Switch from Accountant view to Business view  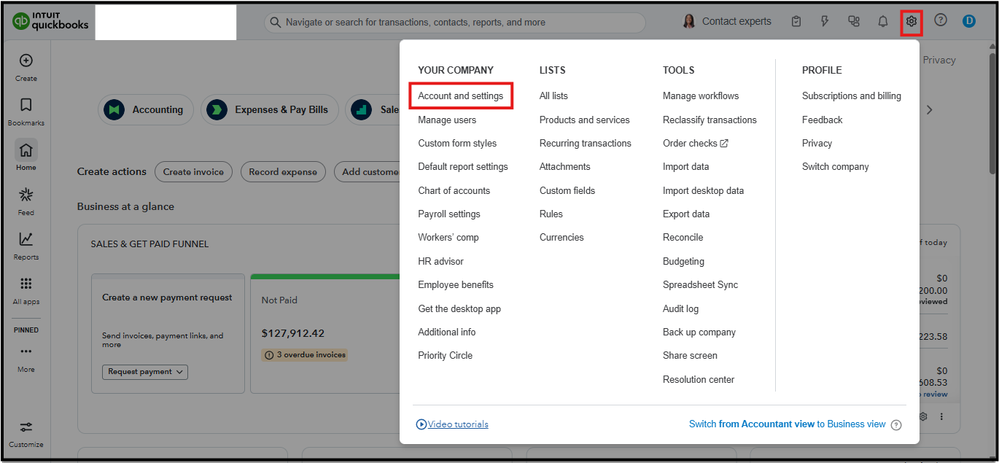click(x=787, y=425)
